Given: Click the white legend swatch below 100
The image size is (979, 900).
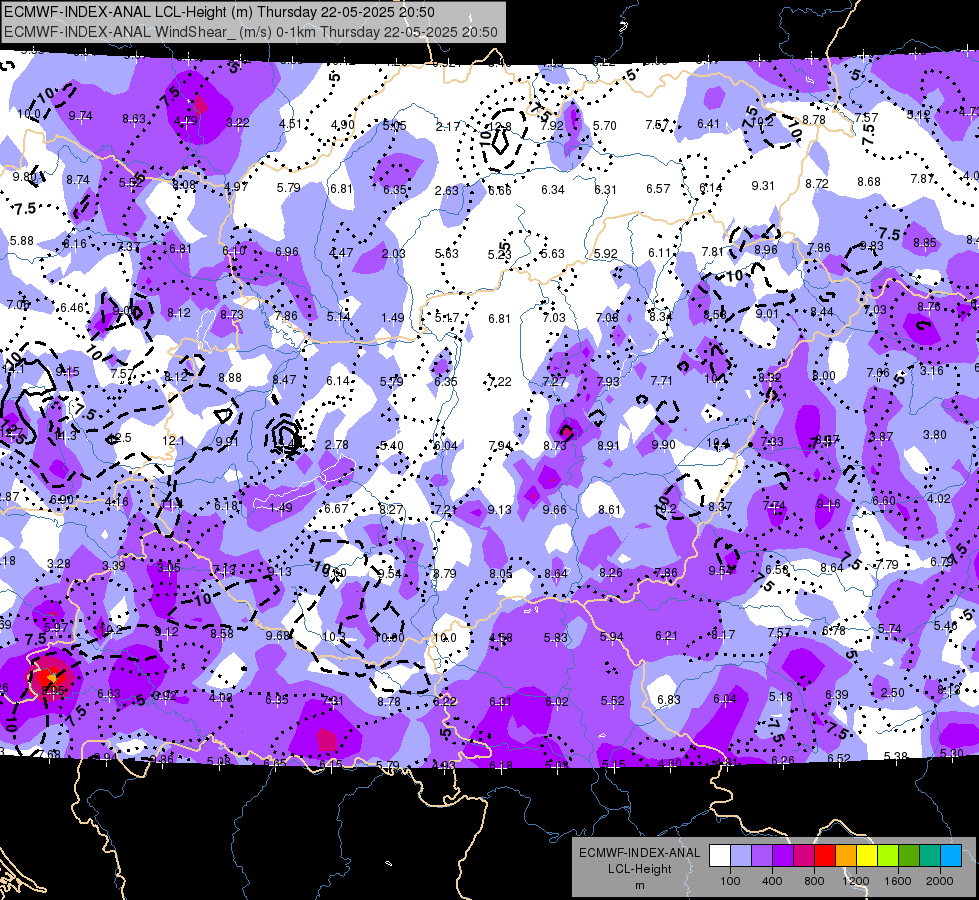Looking at the screenshot, I should click(719, 855).
